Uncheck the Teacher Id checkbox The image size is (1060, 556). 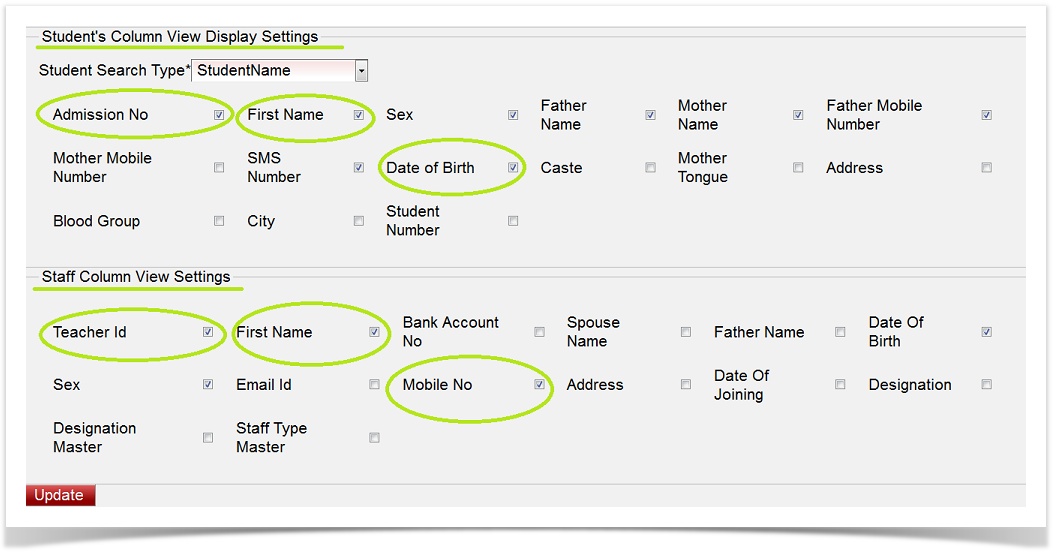[208, 332]
